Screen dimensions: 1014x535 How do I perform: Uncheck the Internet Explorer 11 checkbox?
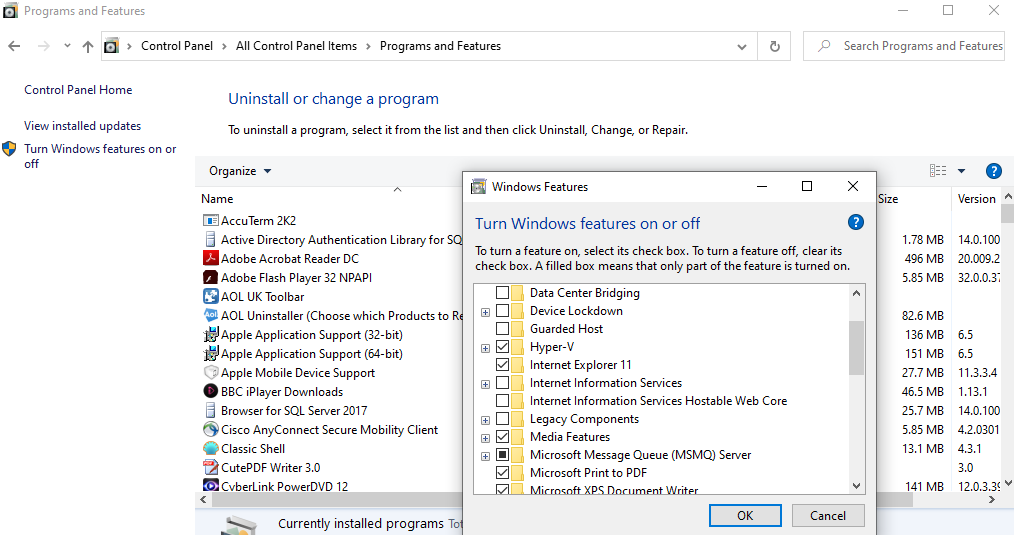coord(502,365)
